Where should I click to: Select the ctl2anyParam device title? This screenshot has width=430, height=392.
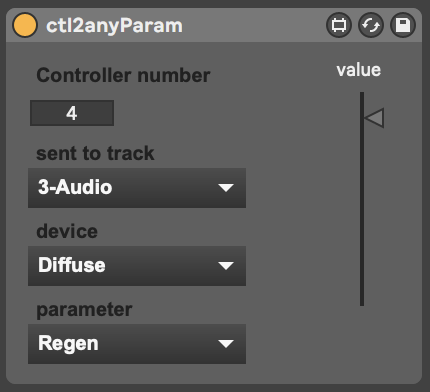[x=114, y=26]
